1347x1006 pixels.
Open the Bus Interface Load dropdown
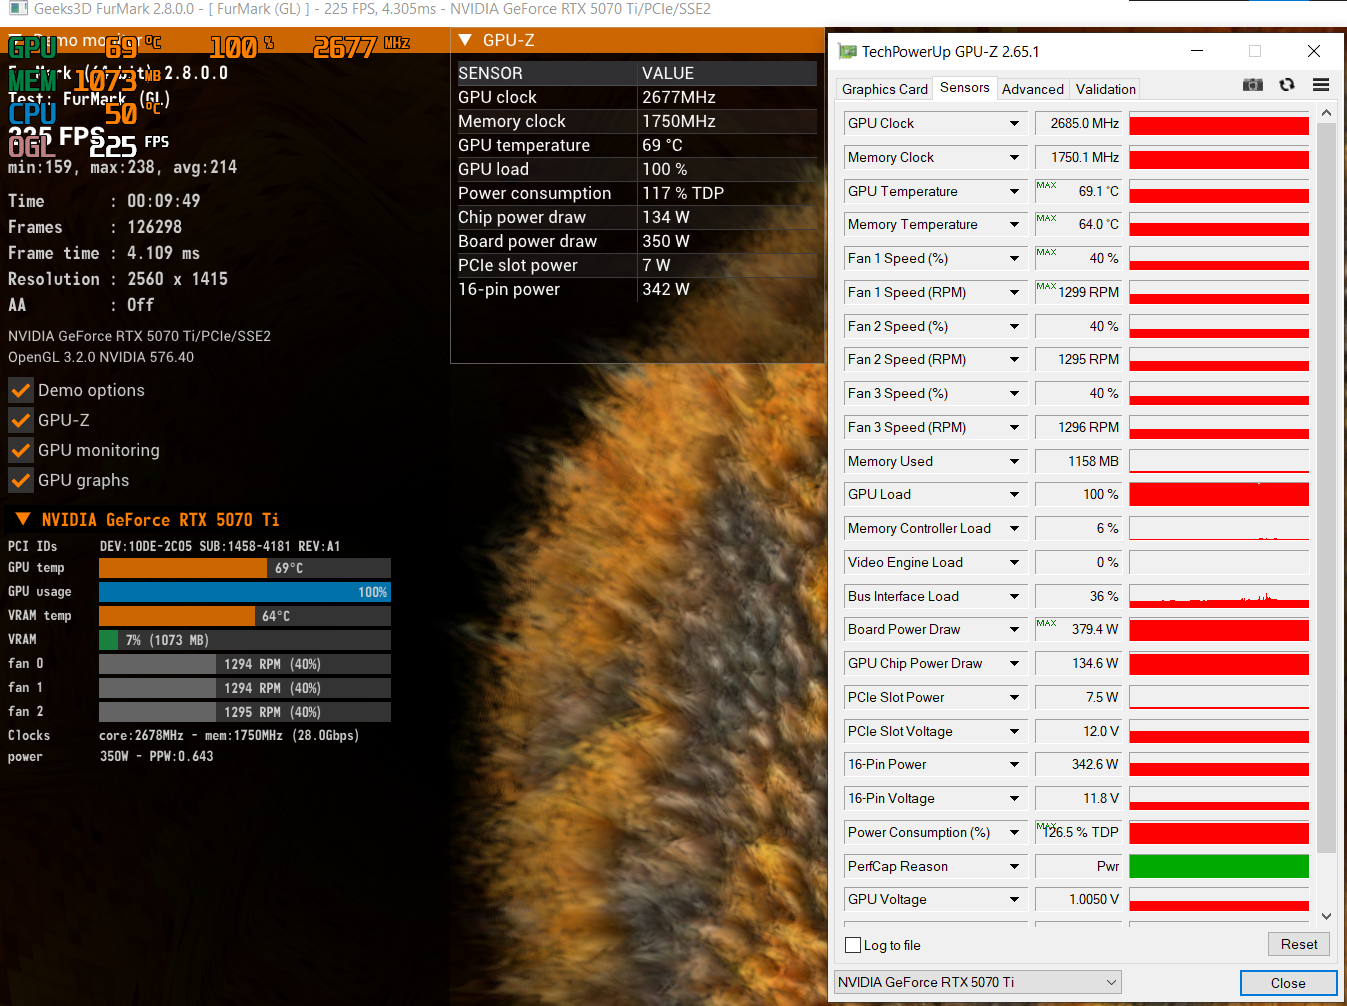point(1014,596)
